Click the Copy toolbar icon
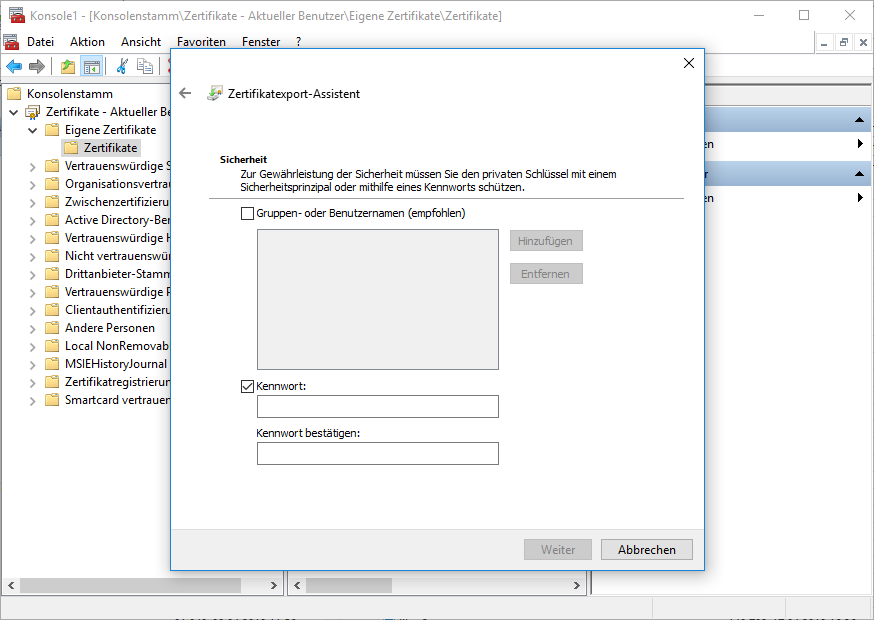 (x=145, y=66)
